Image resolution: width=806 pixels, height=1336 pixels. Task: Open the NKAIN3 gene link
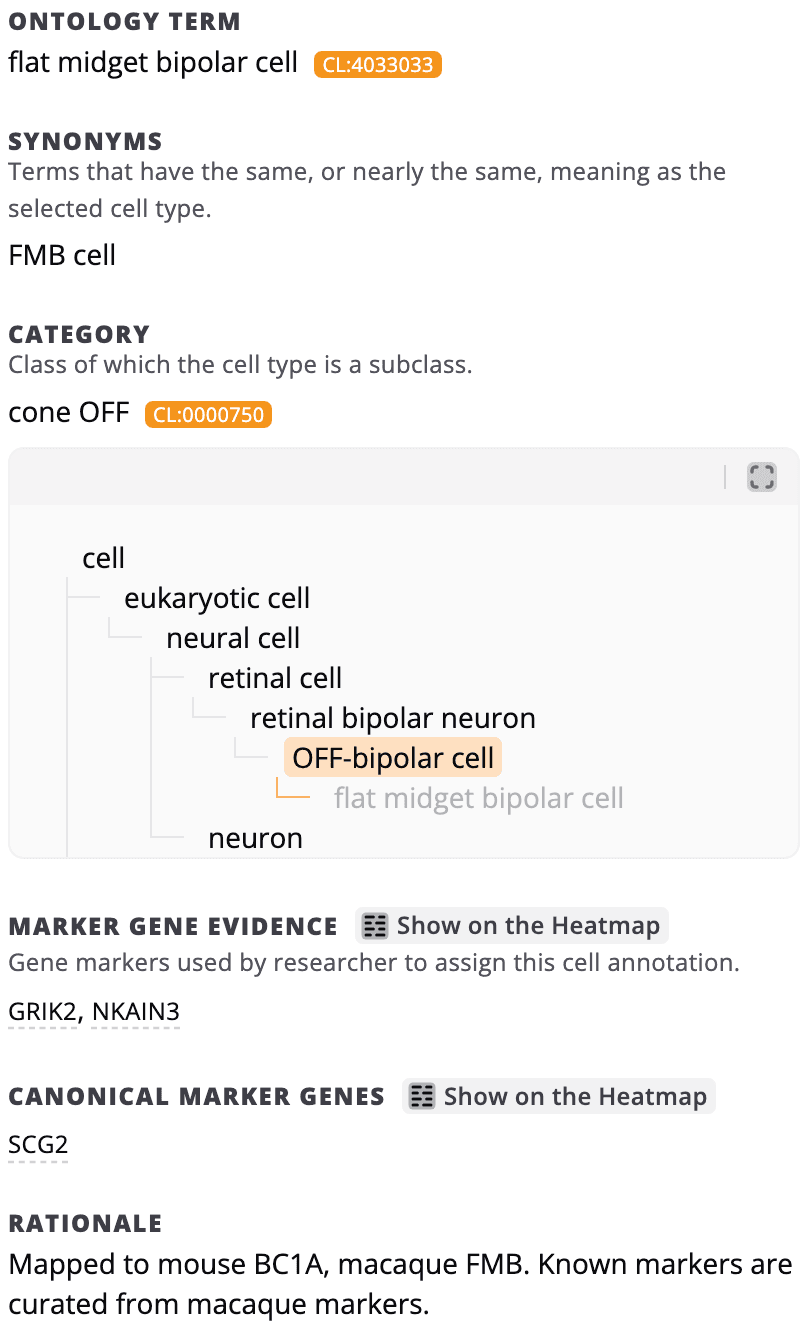pos(135,1011)
